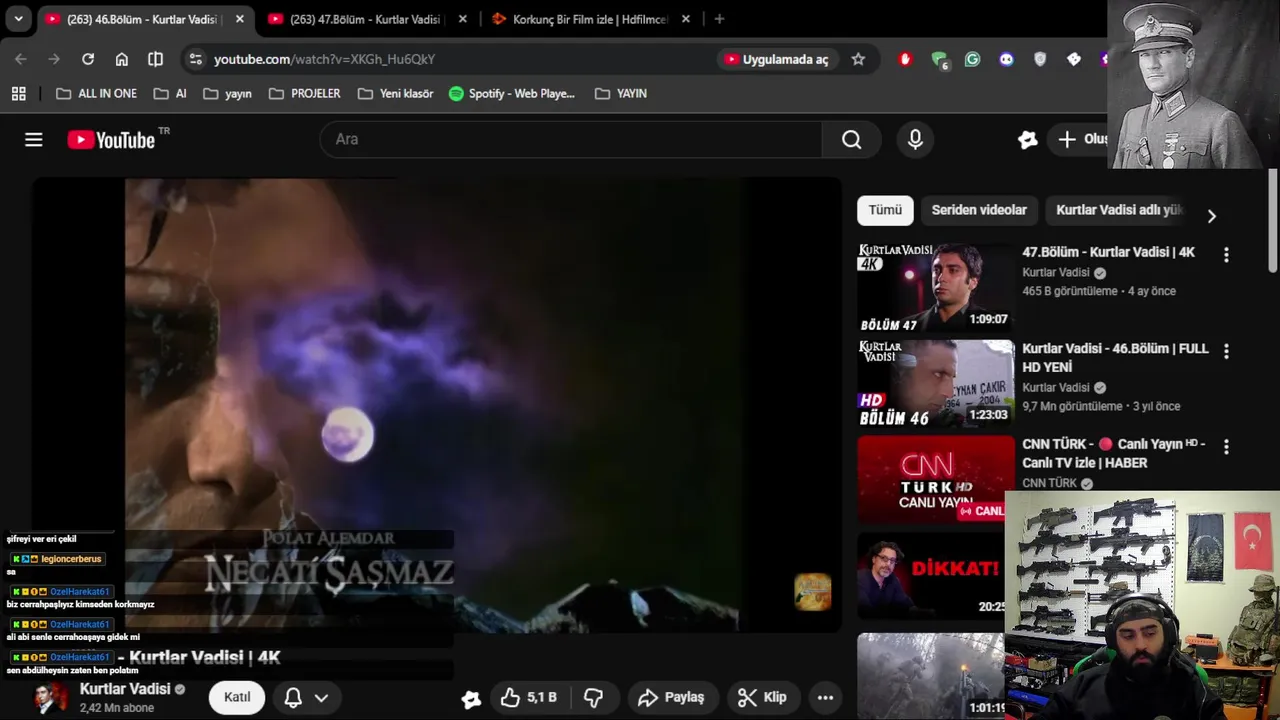Screen dimensions: 1280x720
Task: Open the tab search dropdown arrow
Action: (18, 19)
